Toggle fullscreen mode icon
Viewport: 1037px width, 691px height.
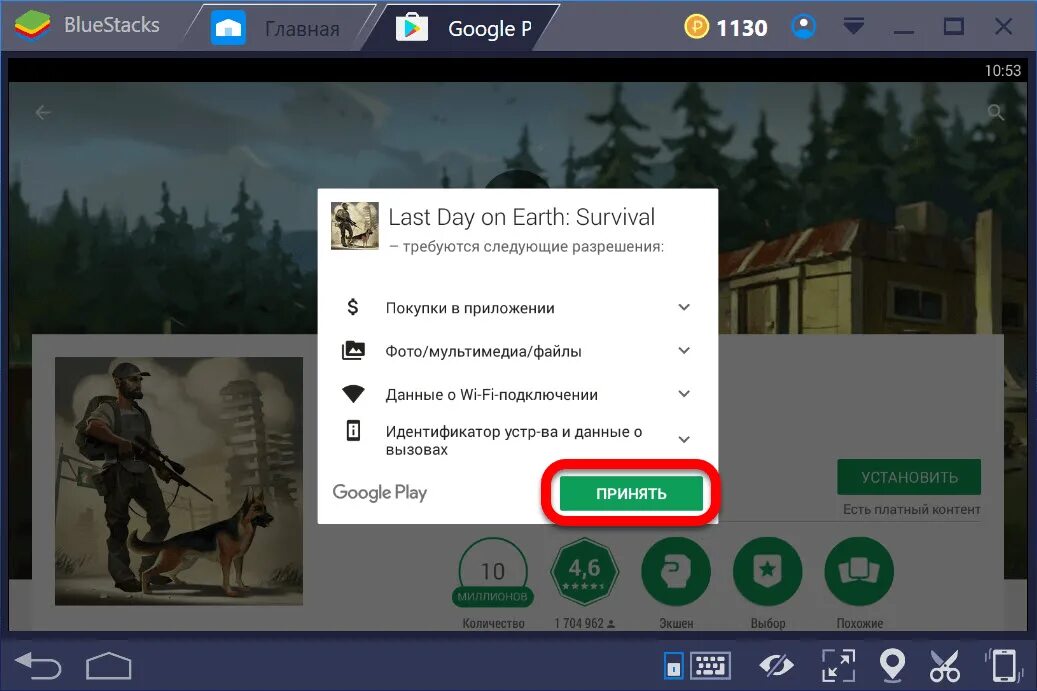click(x=838, y=665)
